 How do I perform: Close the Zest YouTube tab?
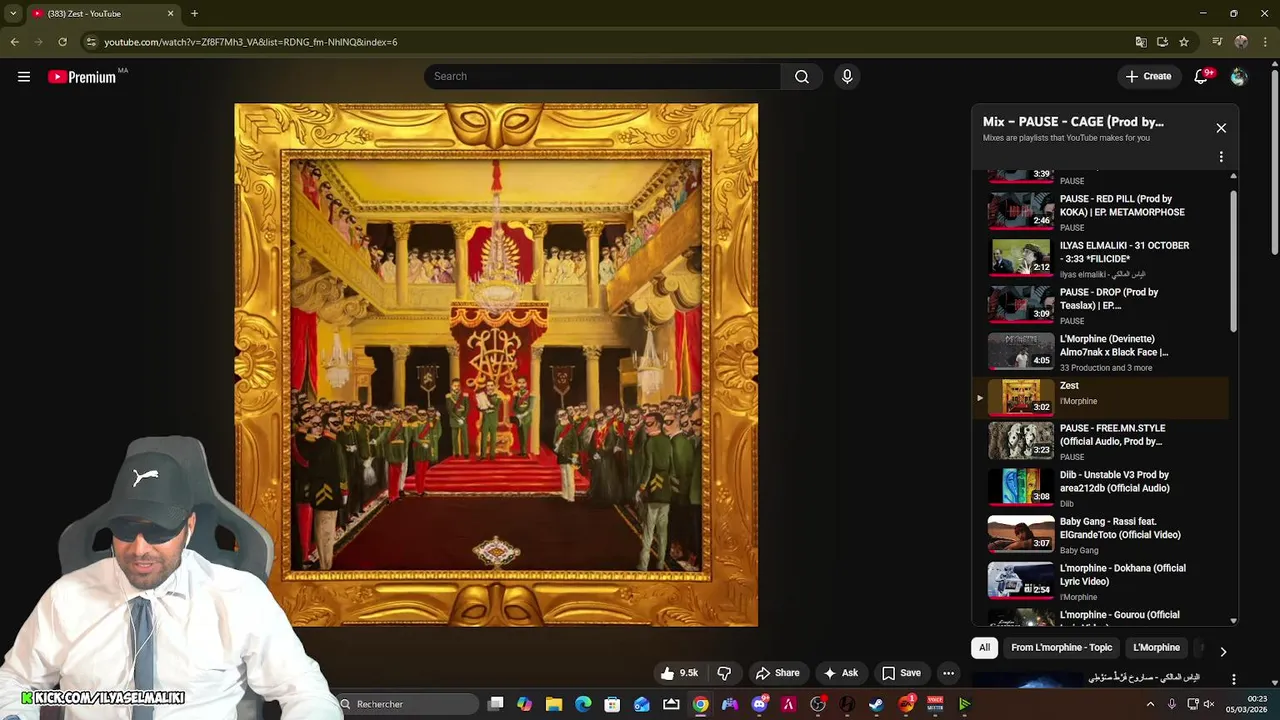170,13
